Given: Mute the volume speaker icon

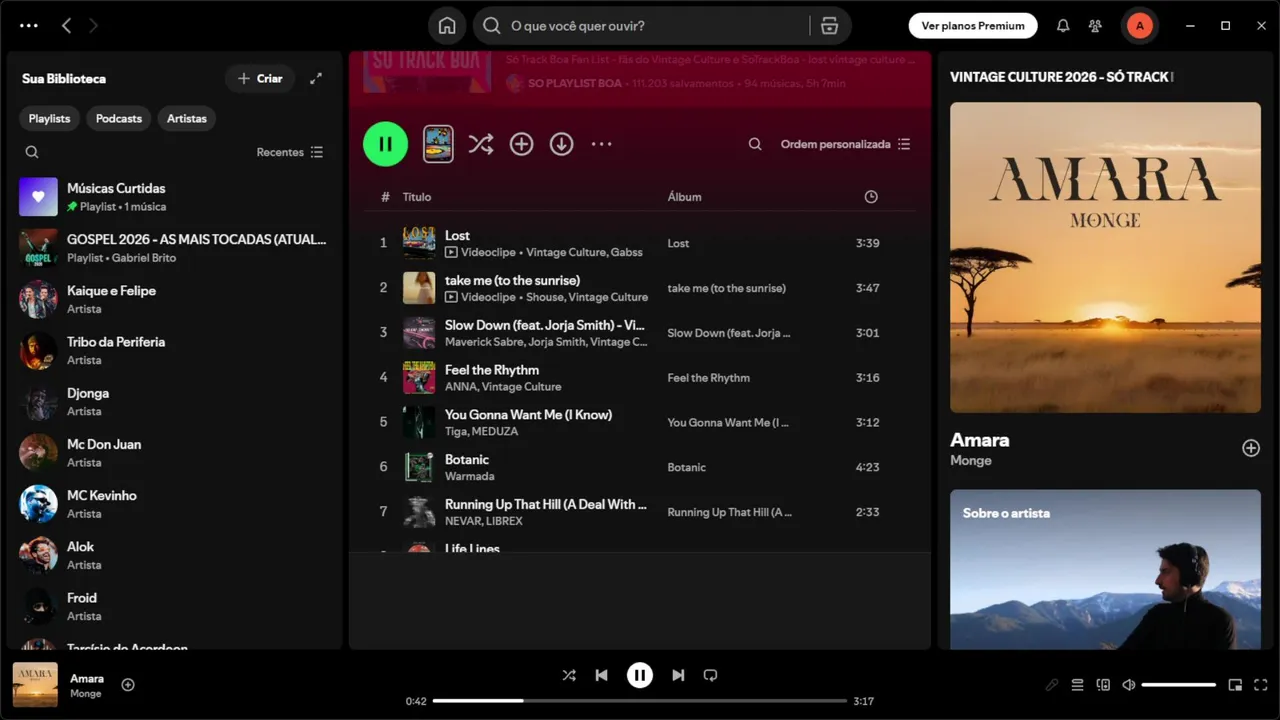Looking at the screenshot, I should [x=1129, y=685].
